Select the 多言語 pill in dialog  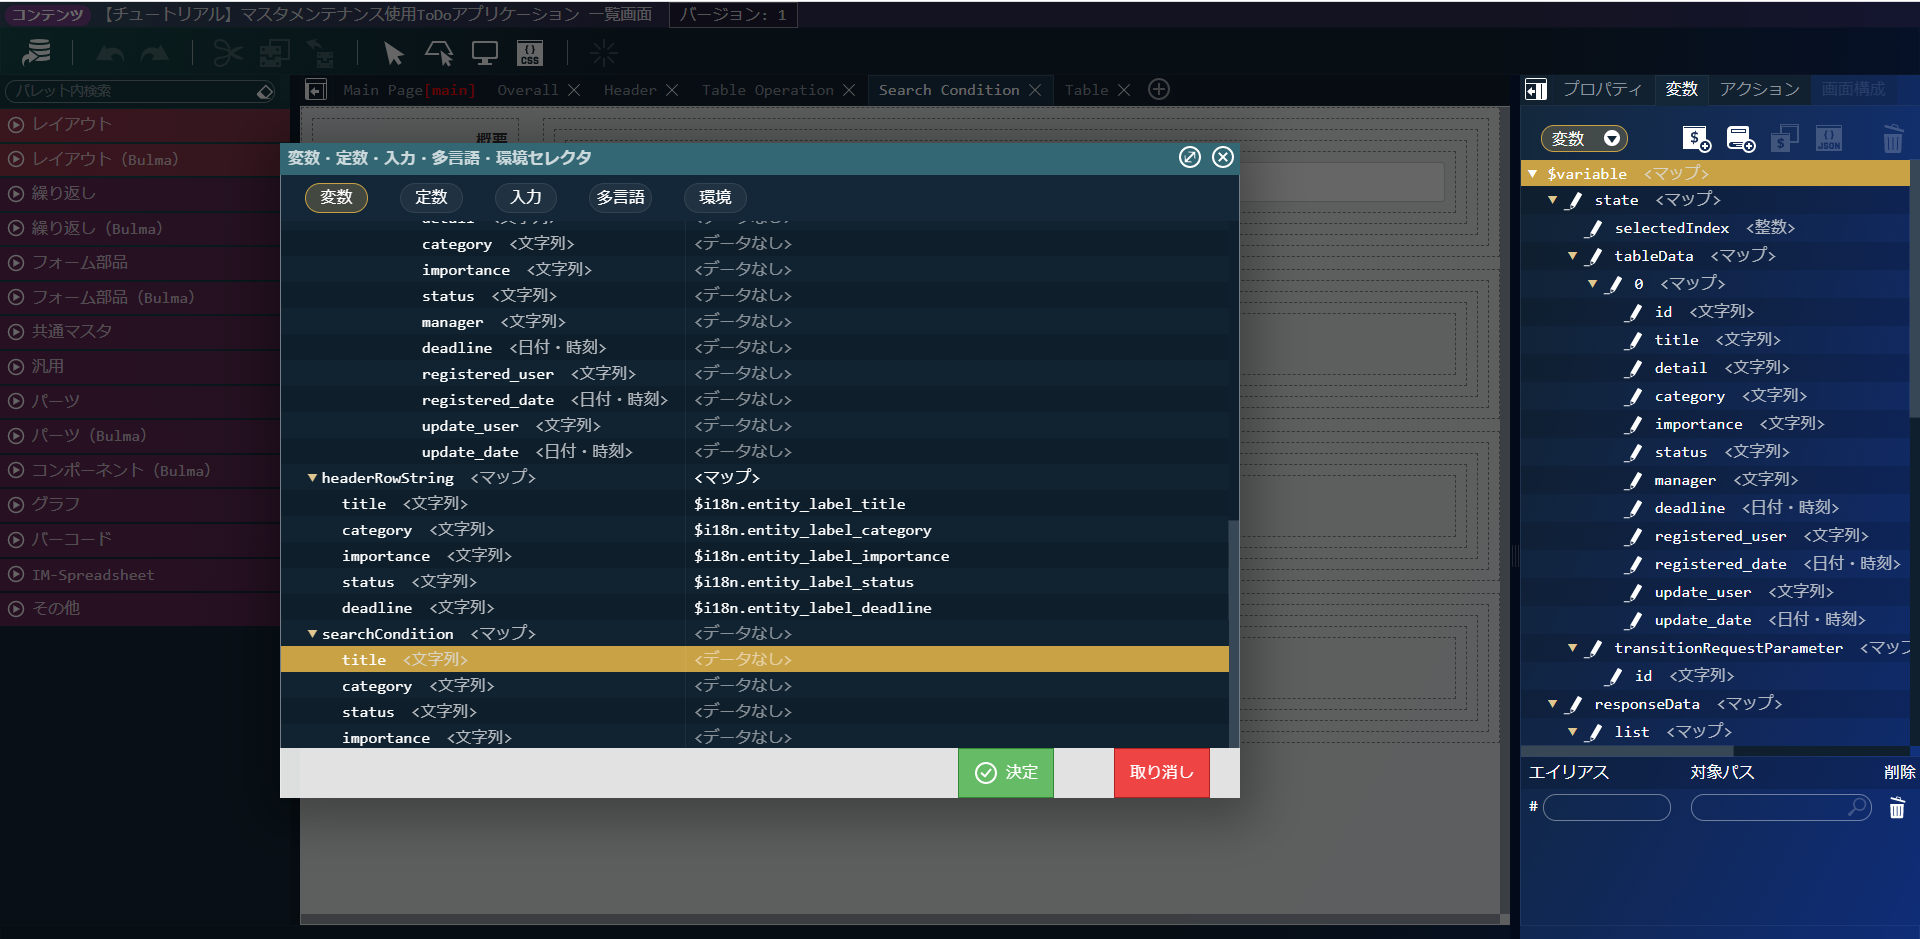[x=621, y=197]
